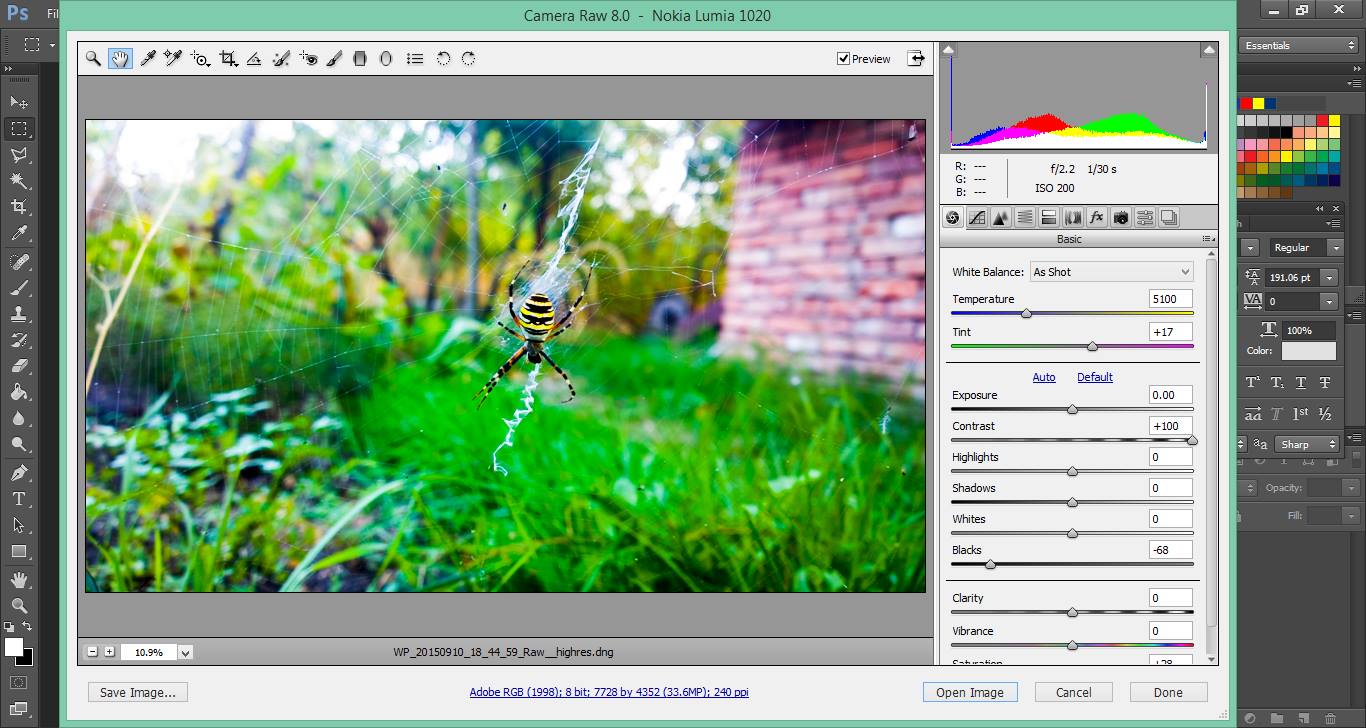Click the Blacks slider handle
Screen dimensions: 1366x728
990,565
